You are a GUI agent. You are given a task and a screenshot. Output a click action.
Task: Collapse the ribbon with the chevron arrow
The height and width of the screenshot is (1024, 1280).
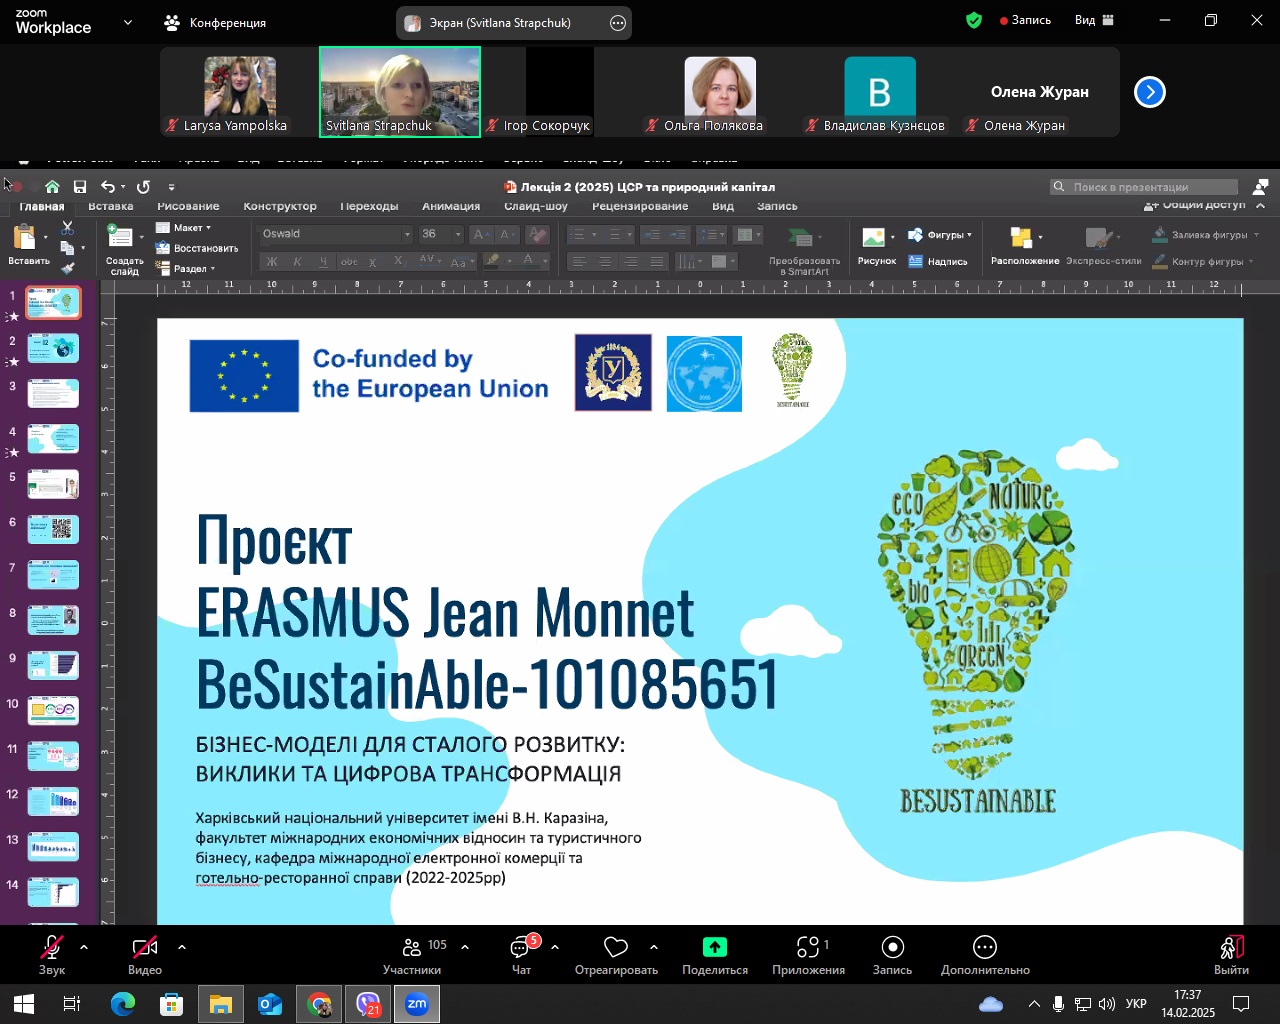(x=1260, y=205)
